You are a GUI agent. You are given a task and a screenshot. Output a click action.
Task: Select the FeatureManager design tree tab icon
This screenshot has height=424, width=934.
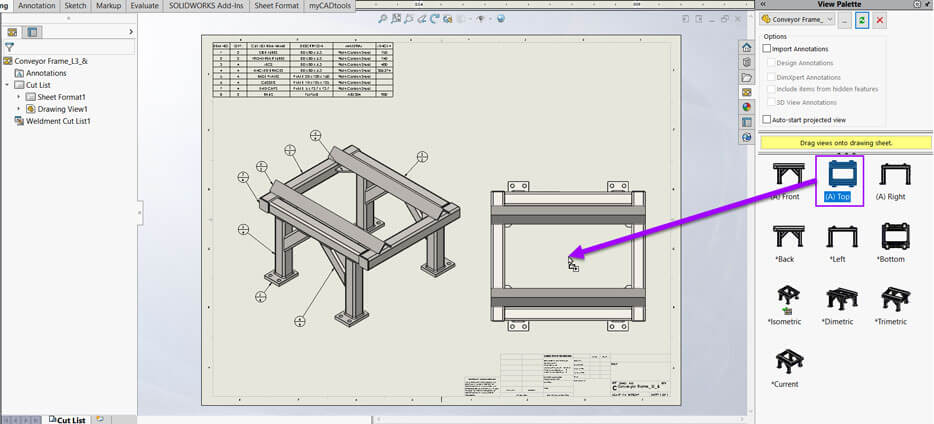[13, 32]
